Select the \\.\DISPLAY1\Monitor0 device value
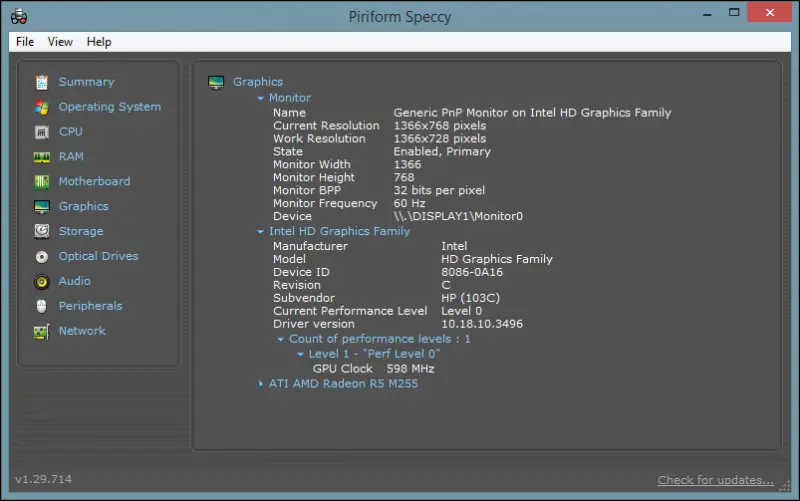The width and height of the screenshot is (800, 501). click(x=458, y=216)
